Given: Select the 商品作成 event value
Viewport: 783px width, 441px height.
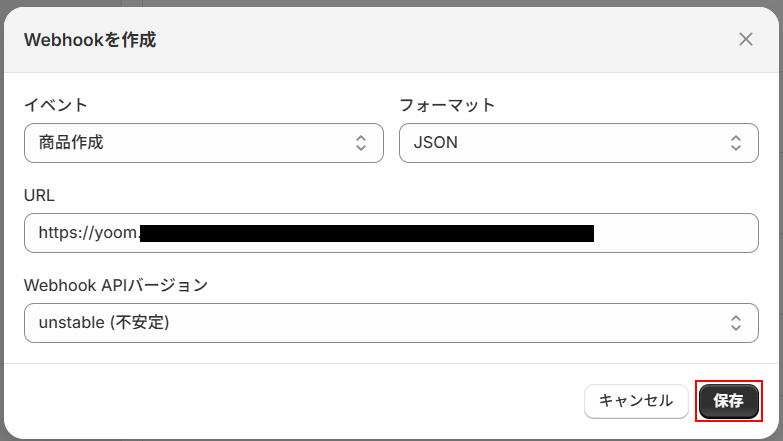Looking at the screenshot, I should point(71,143).
